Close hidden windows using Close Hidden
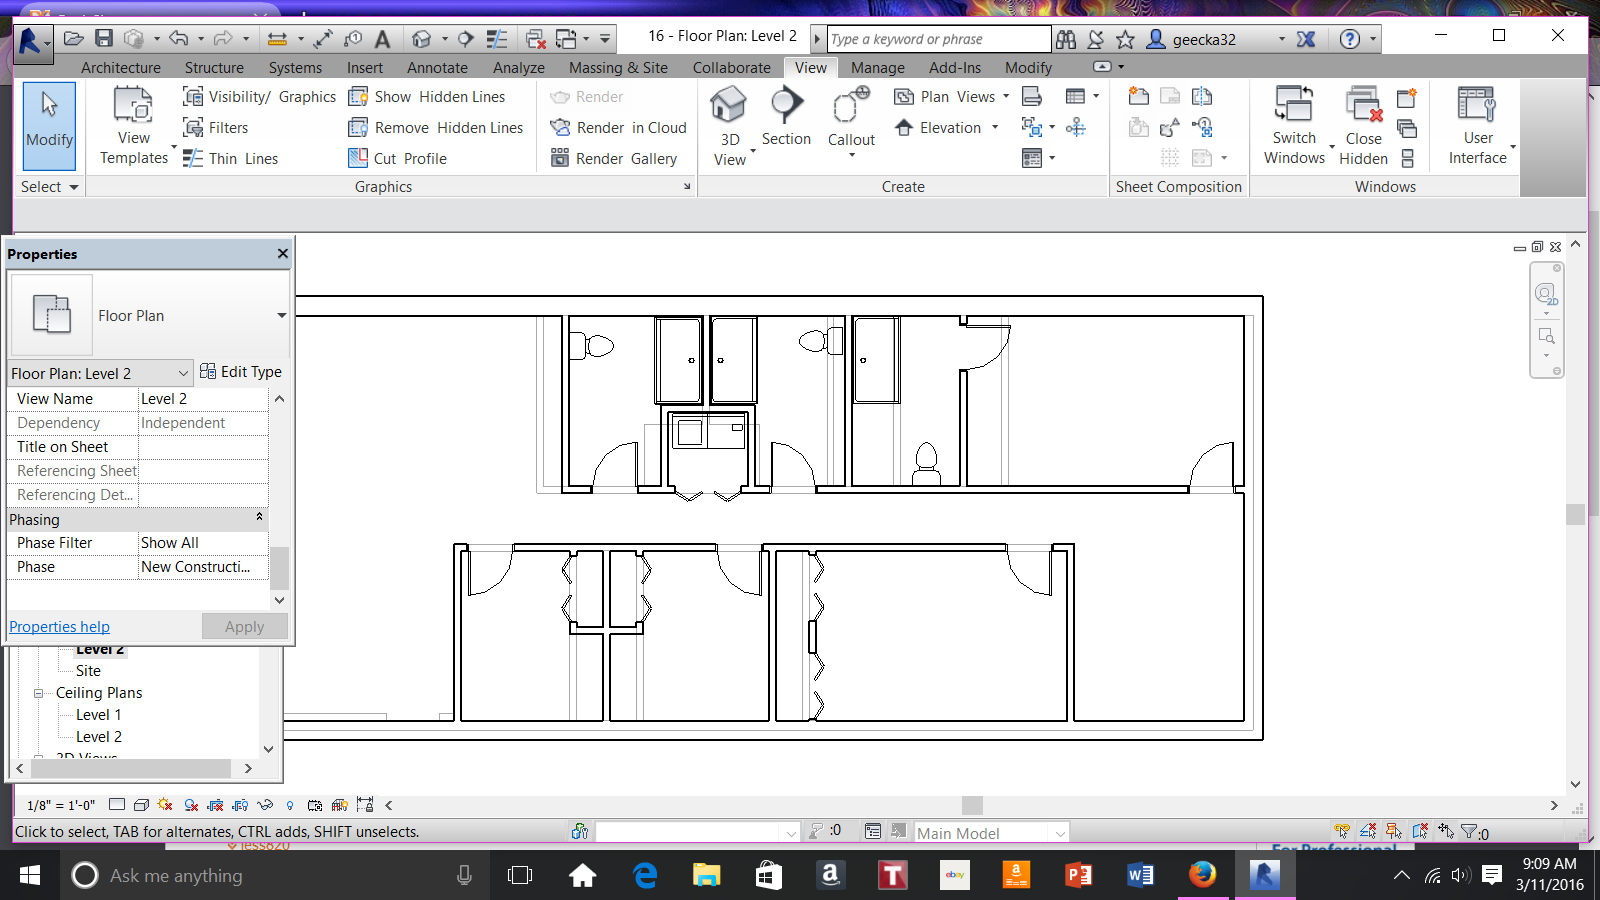Screen dimensions: 1600x900 coord(1363,125)
